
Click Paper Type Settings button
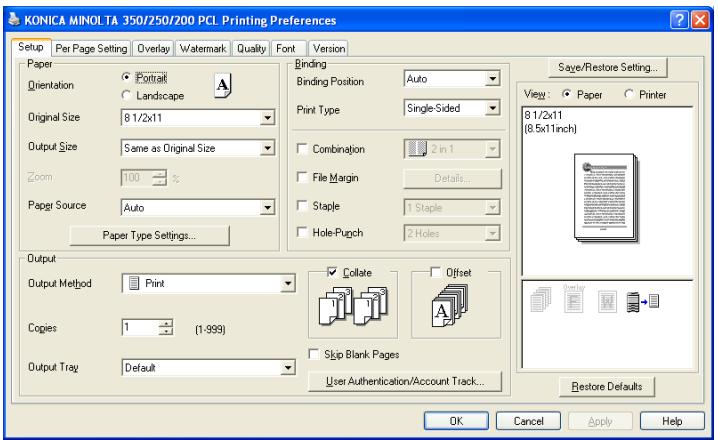(149, 235)
